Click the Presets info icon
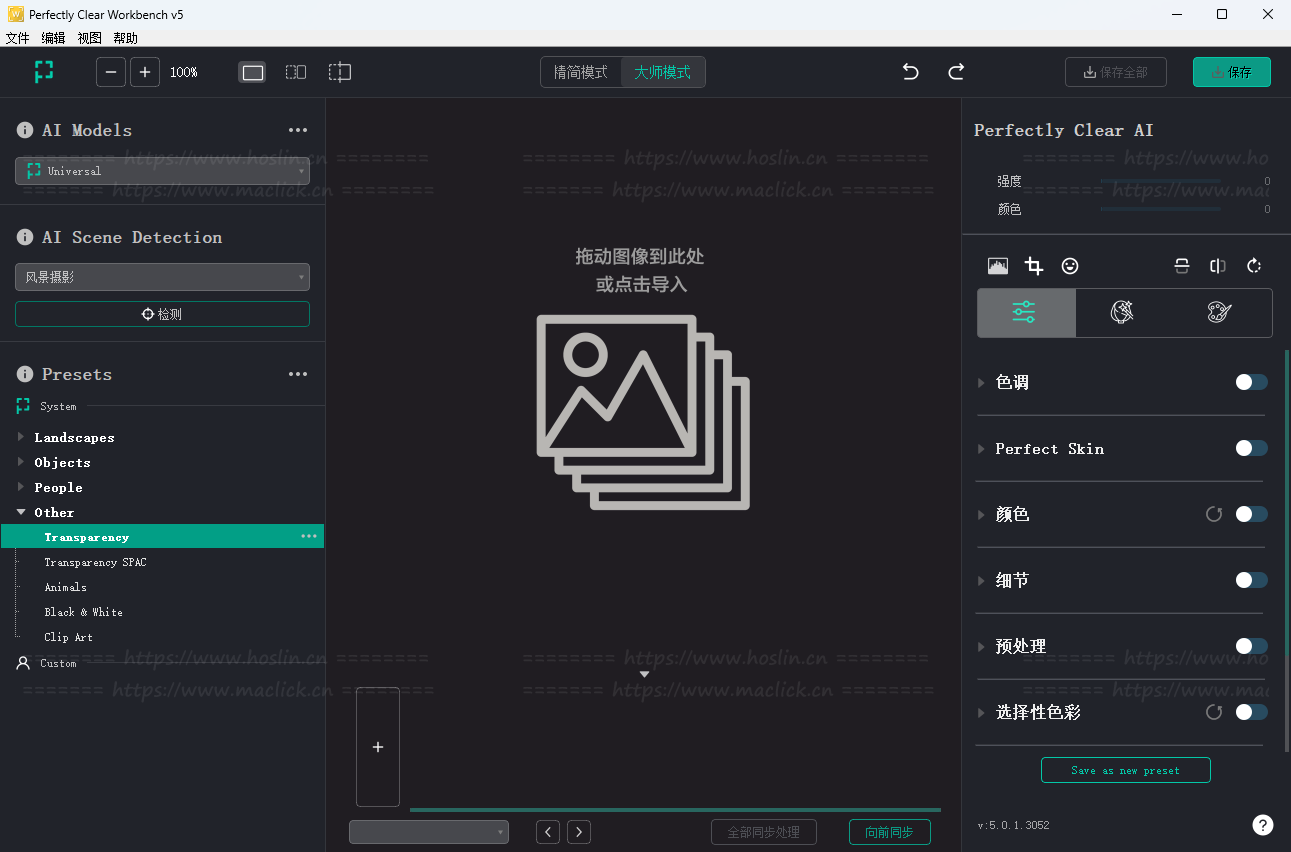Viewport: 1291px width, 852px height. click(25, 374)
